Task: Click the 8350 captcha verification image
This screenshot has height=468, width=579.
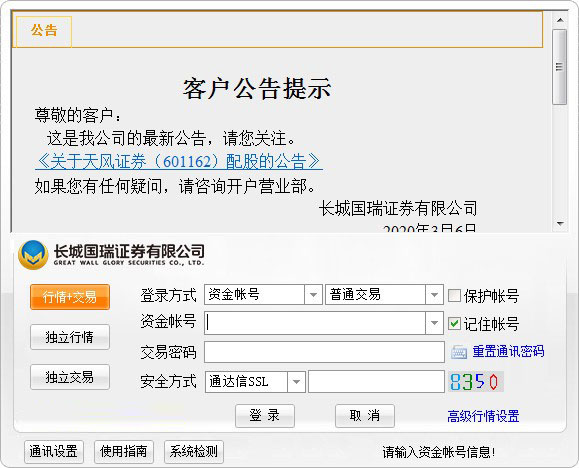Action: 476,382
